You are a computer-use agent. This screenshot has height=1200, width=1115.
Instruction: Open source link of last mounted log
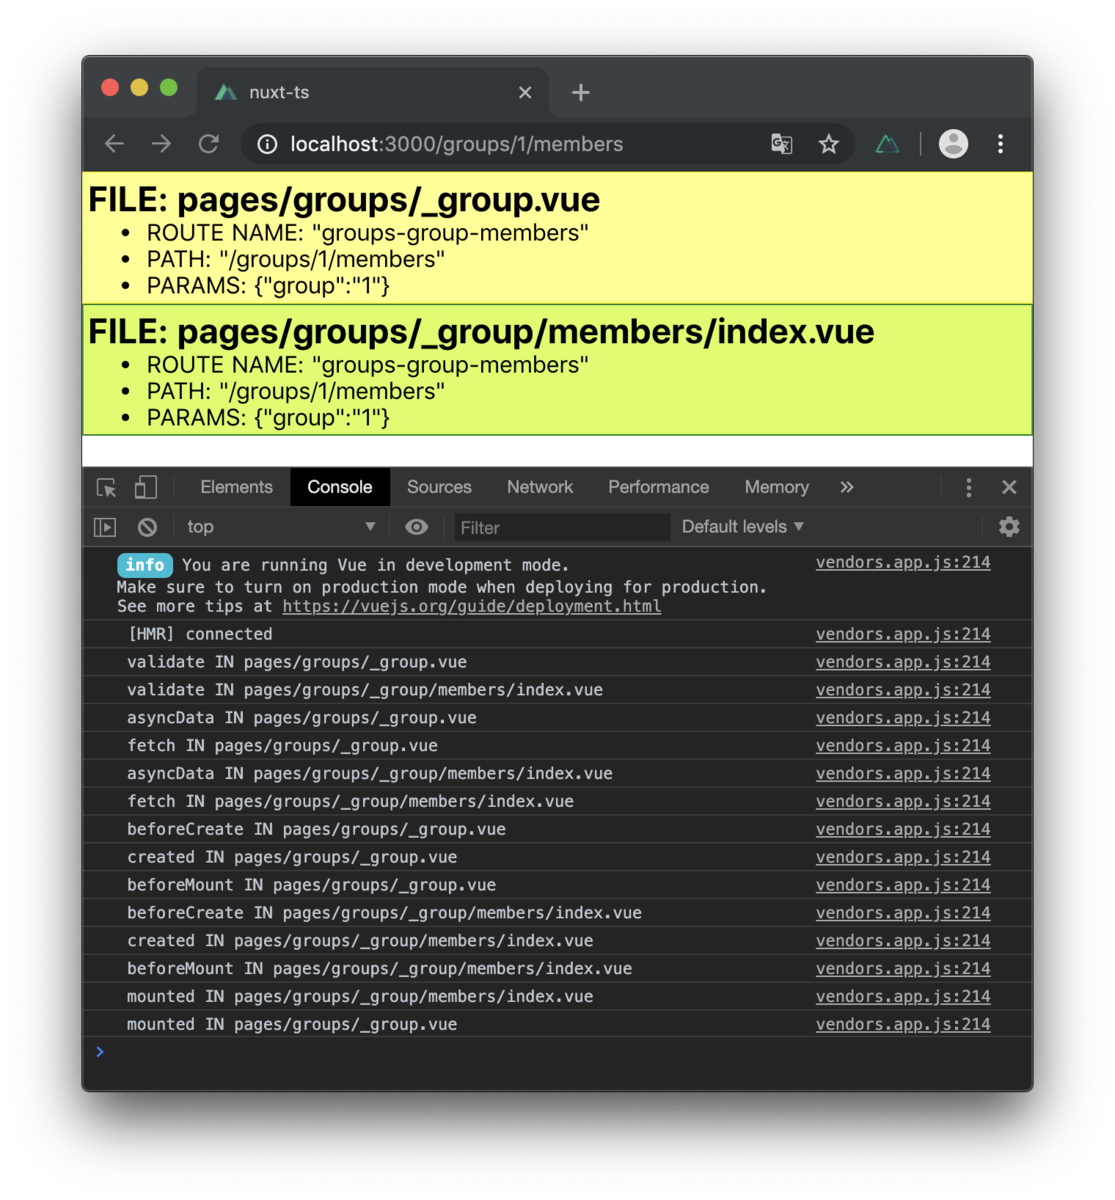903,1024
